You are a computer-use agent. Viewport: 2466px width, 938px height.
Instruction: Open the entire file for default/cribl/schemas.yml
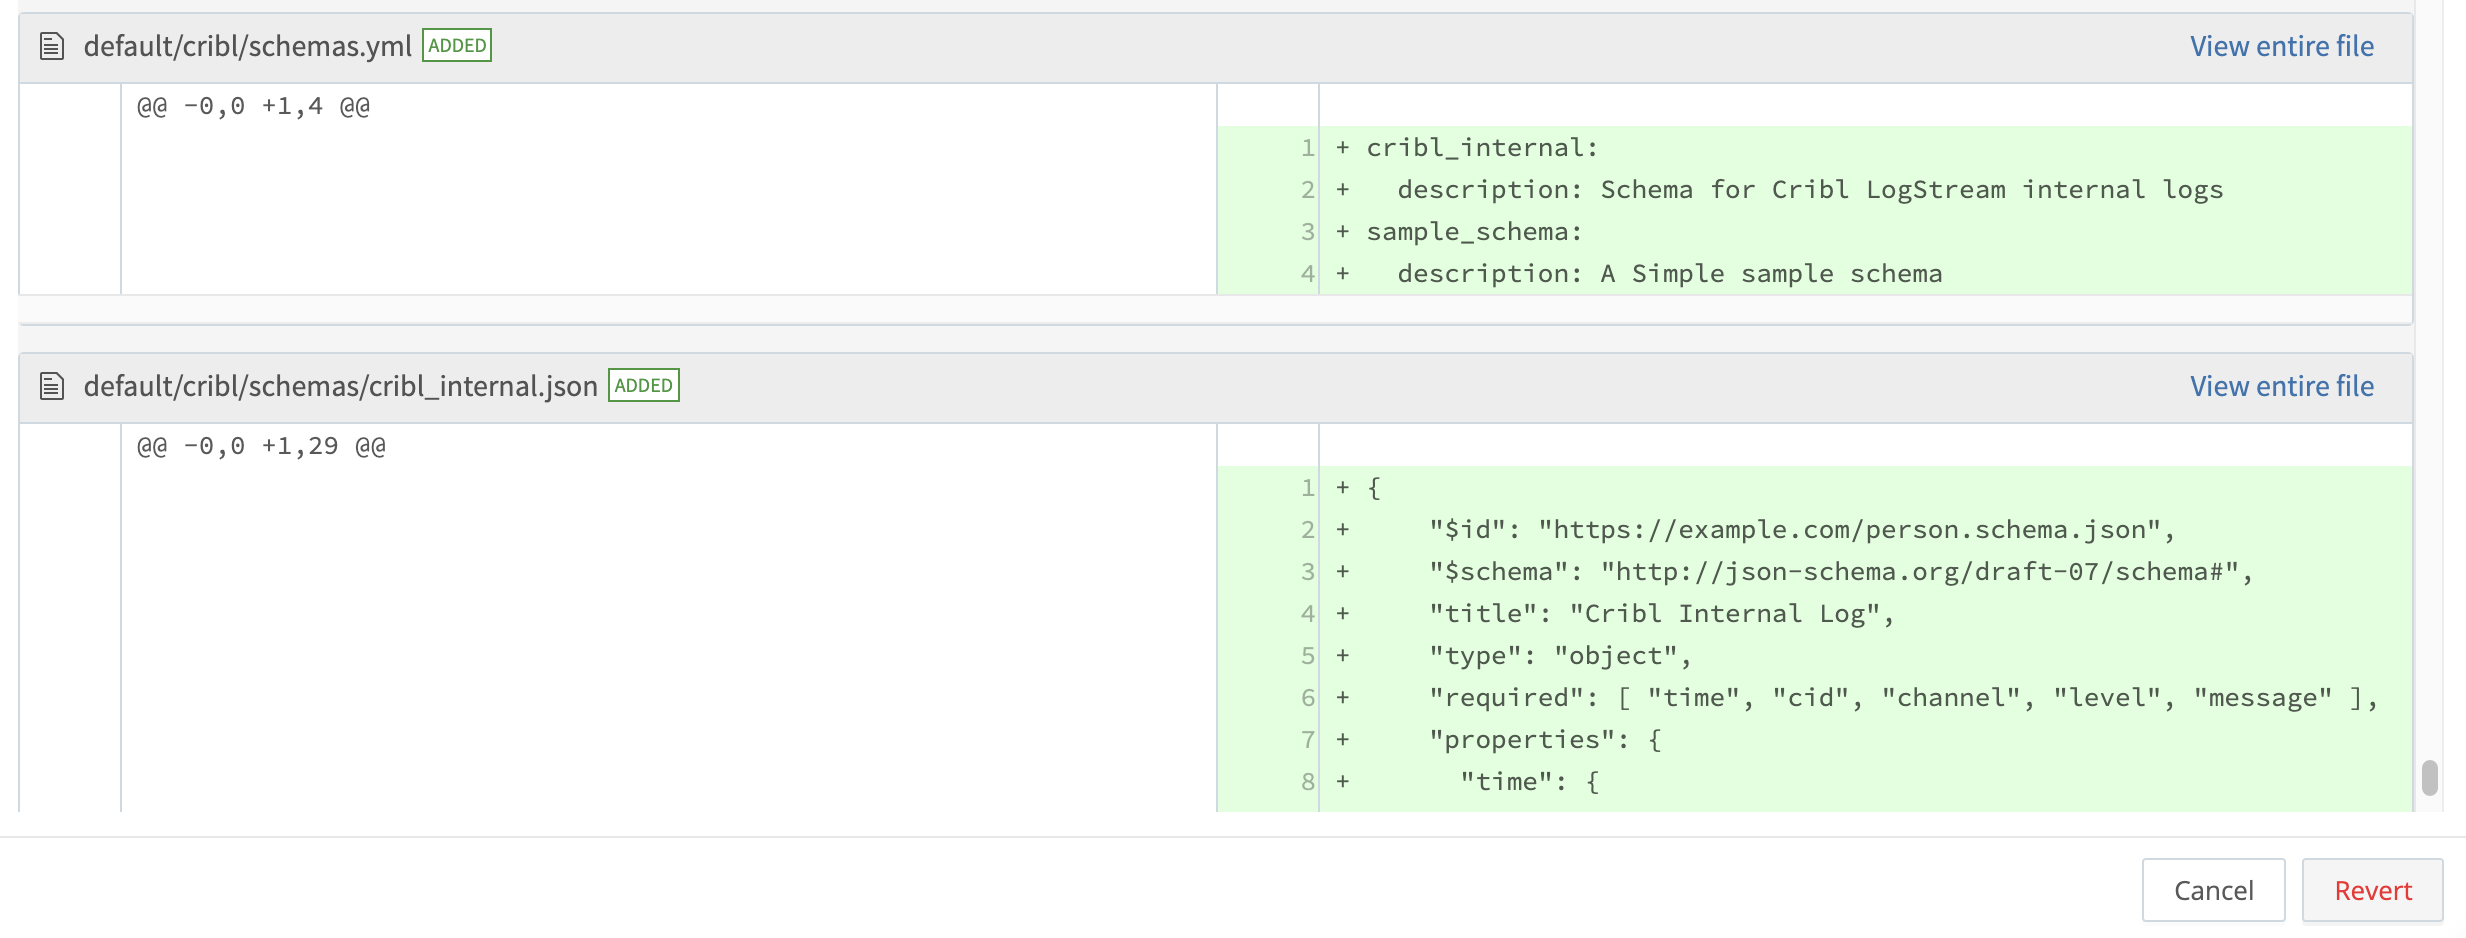pos(2282,45)
